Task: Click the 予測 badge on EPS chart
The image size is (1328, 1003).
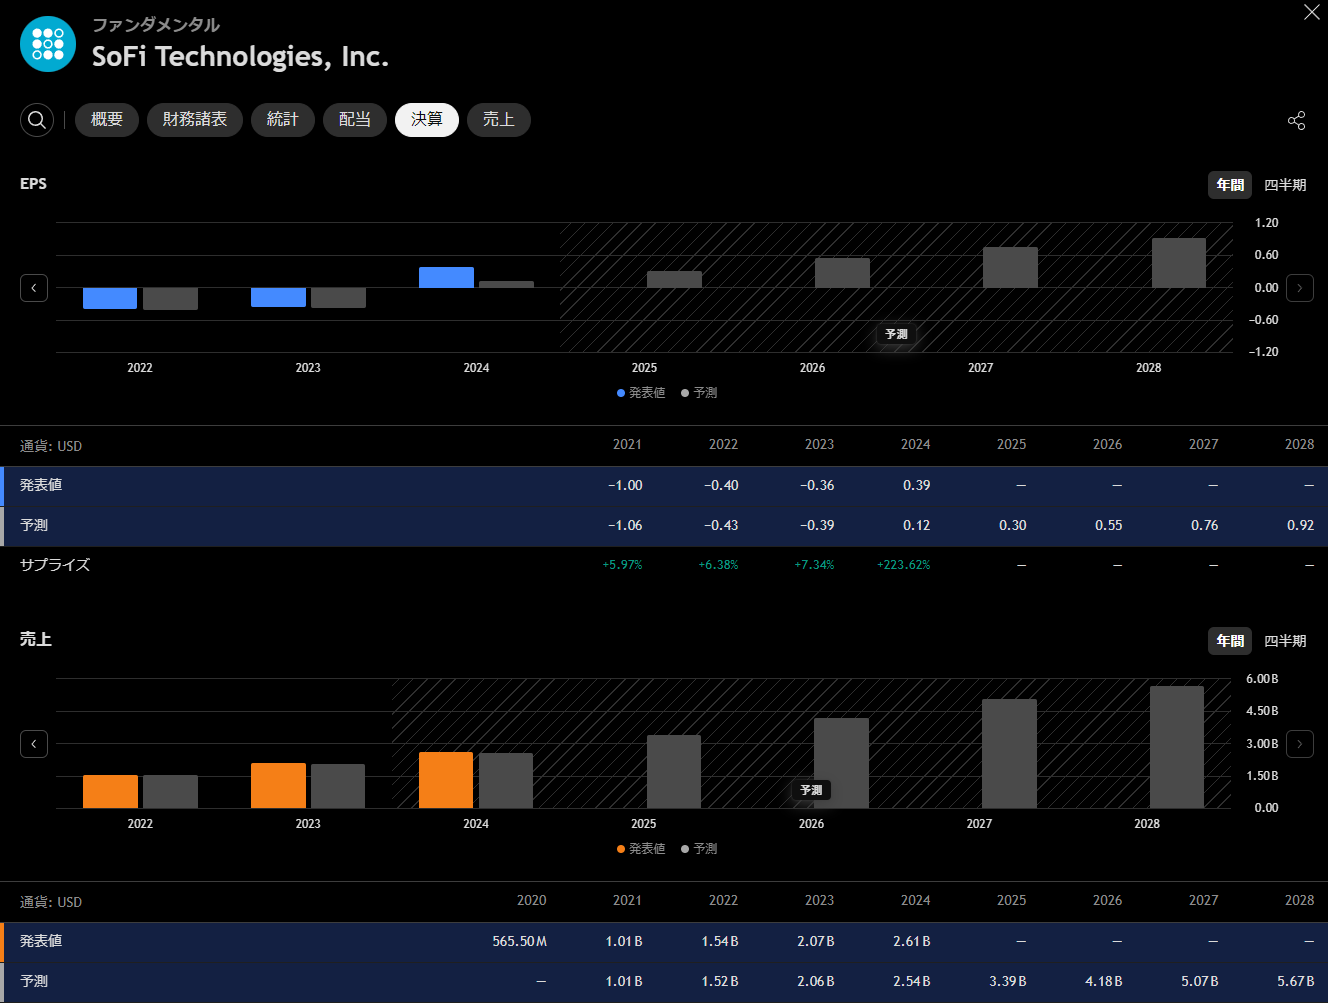Action: (896, 334)
